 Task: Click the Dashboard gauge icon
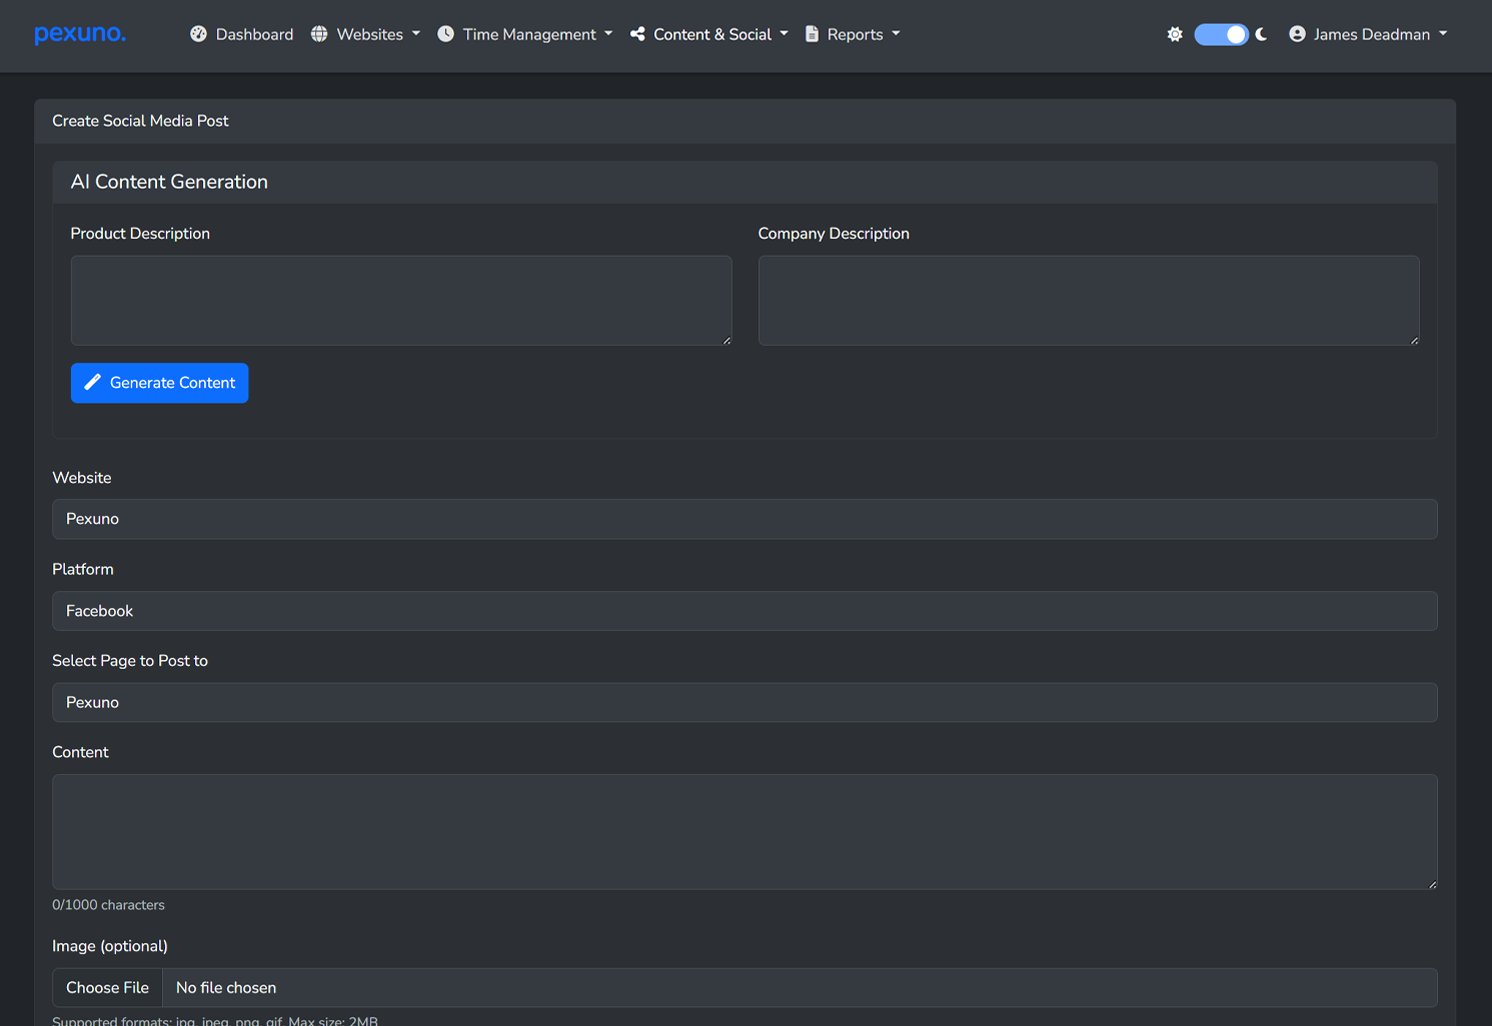199,34
